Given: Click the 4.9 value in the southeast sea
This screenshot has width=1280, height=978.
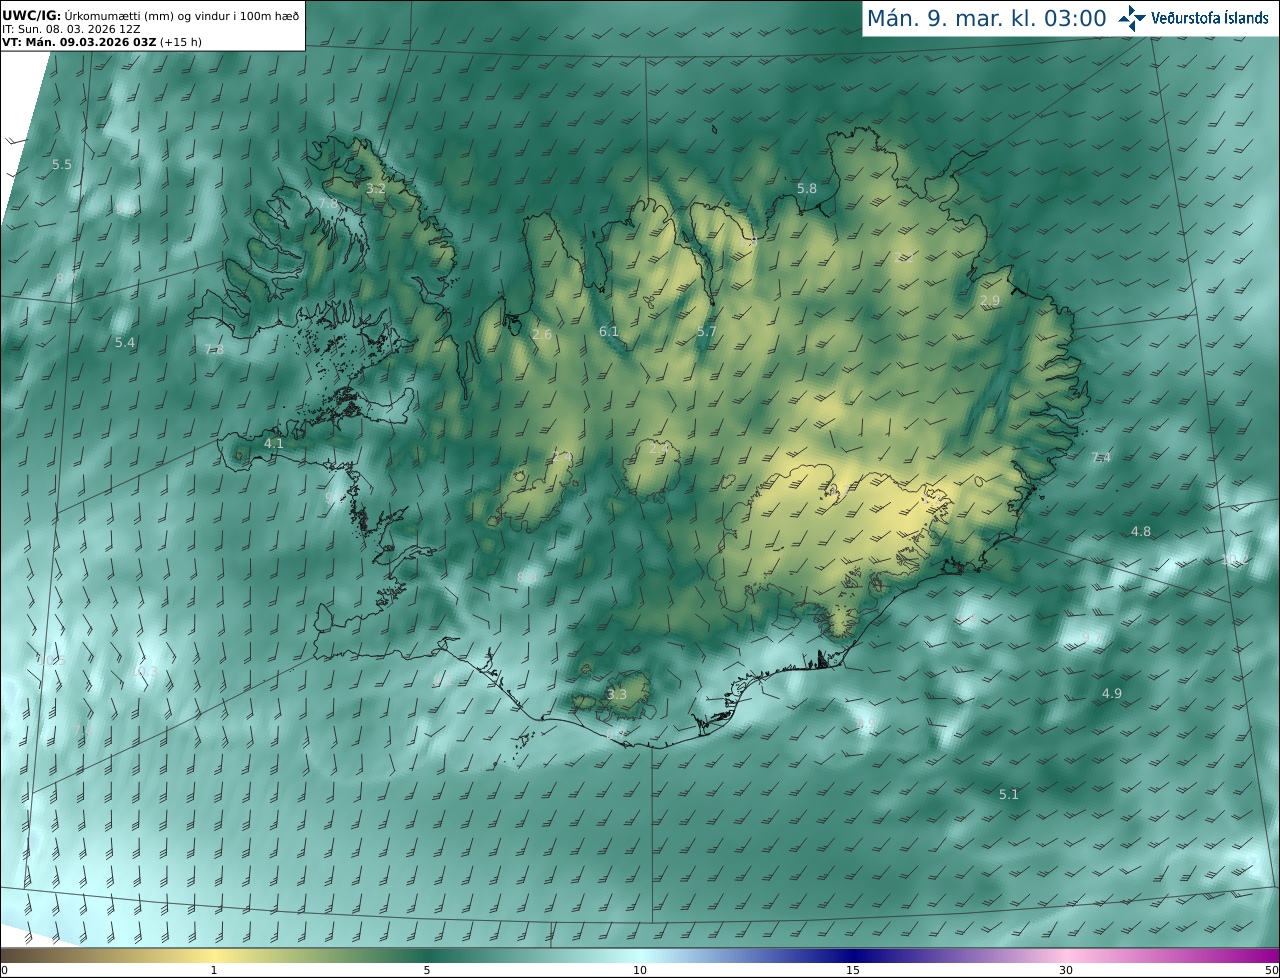Looking at the screenshot, I should pyautogui.click(x=1112, y=693).
